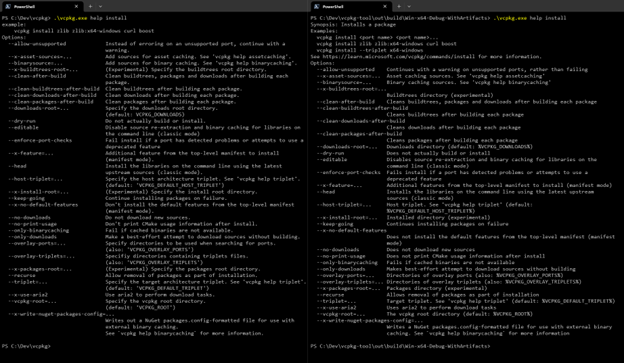Click '--x-use-aria2' in the vcpkg-tool terminal

tap(337, 308)
